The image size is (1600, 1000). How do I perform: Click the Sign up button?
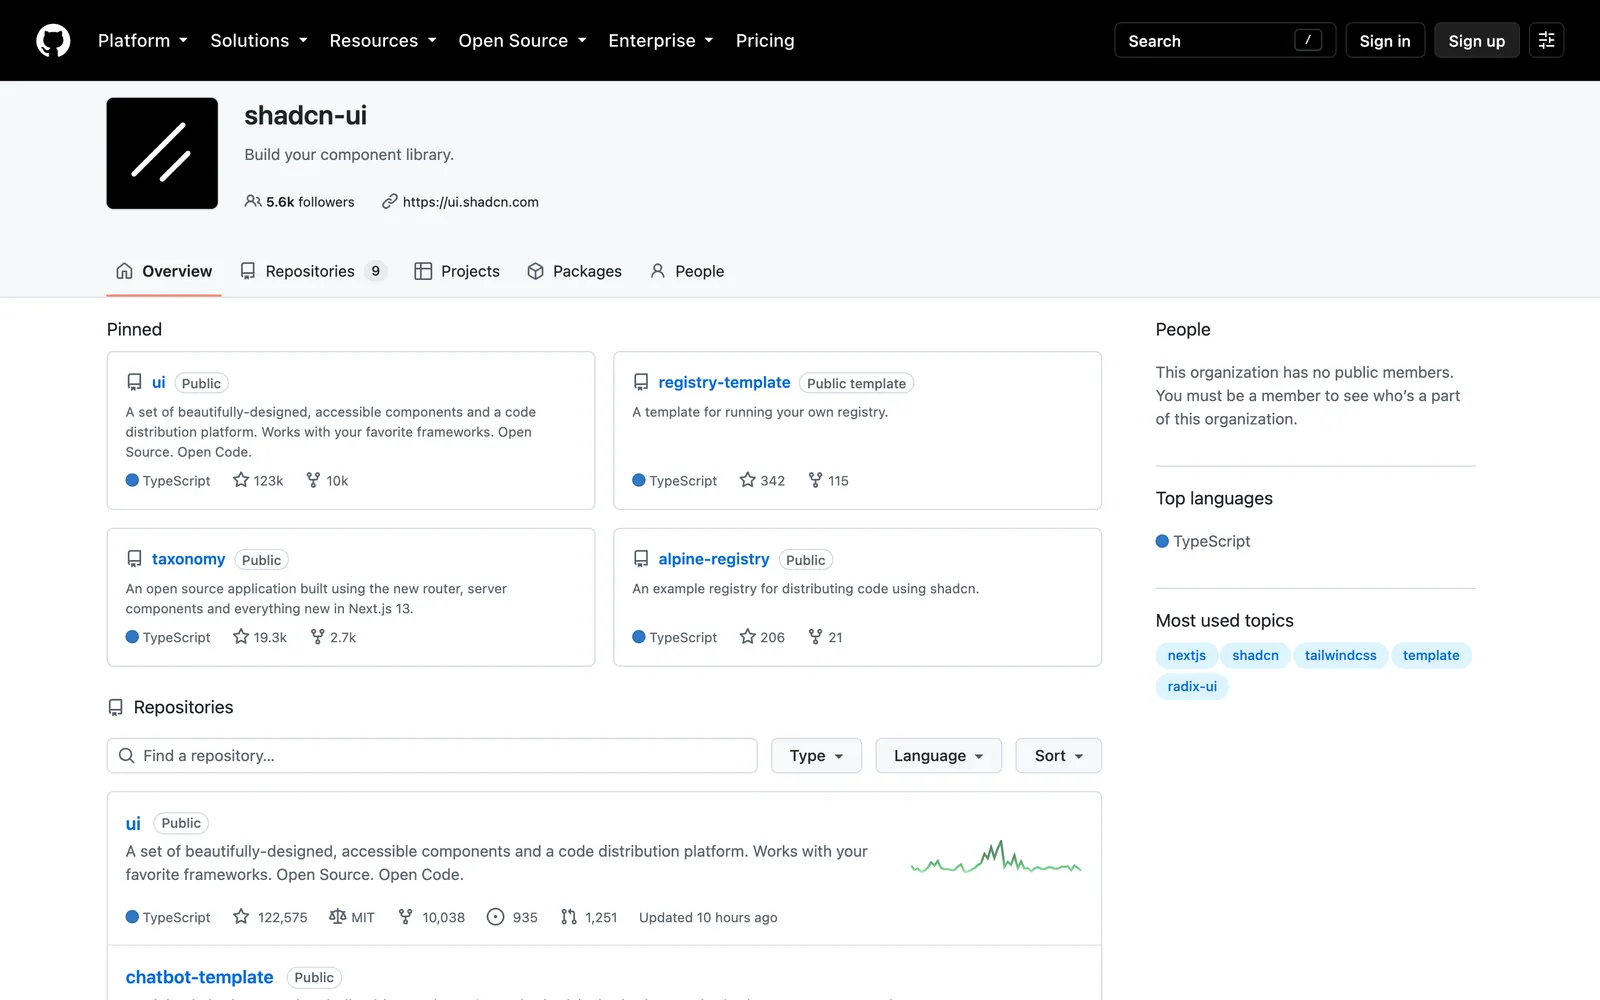1477,41
